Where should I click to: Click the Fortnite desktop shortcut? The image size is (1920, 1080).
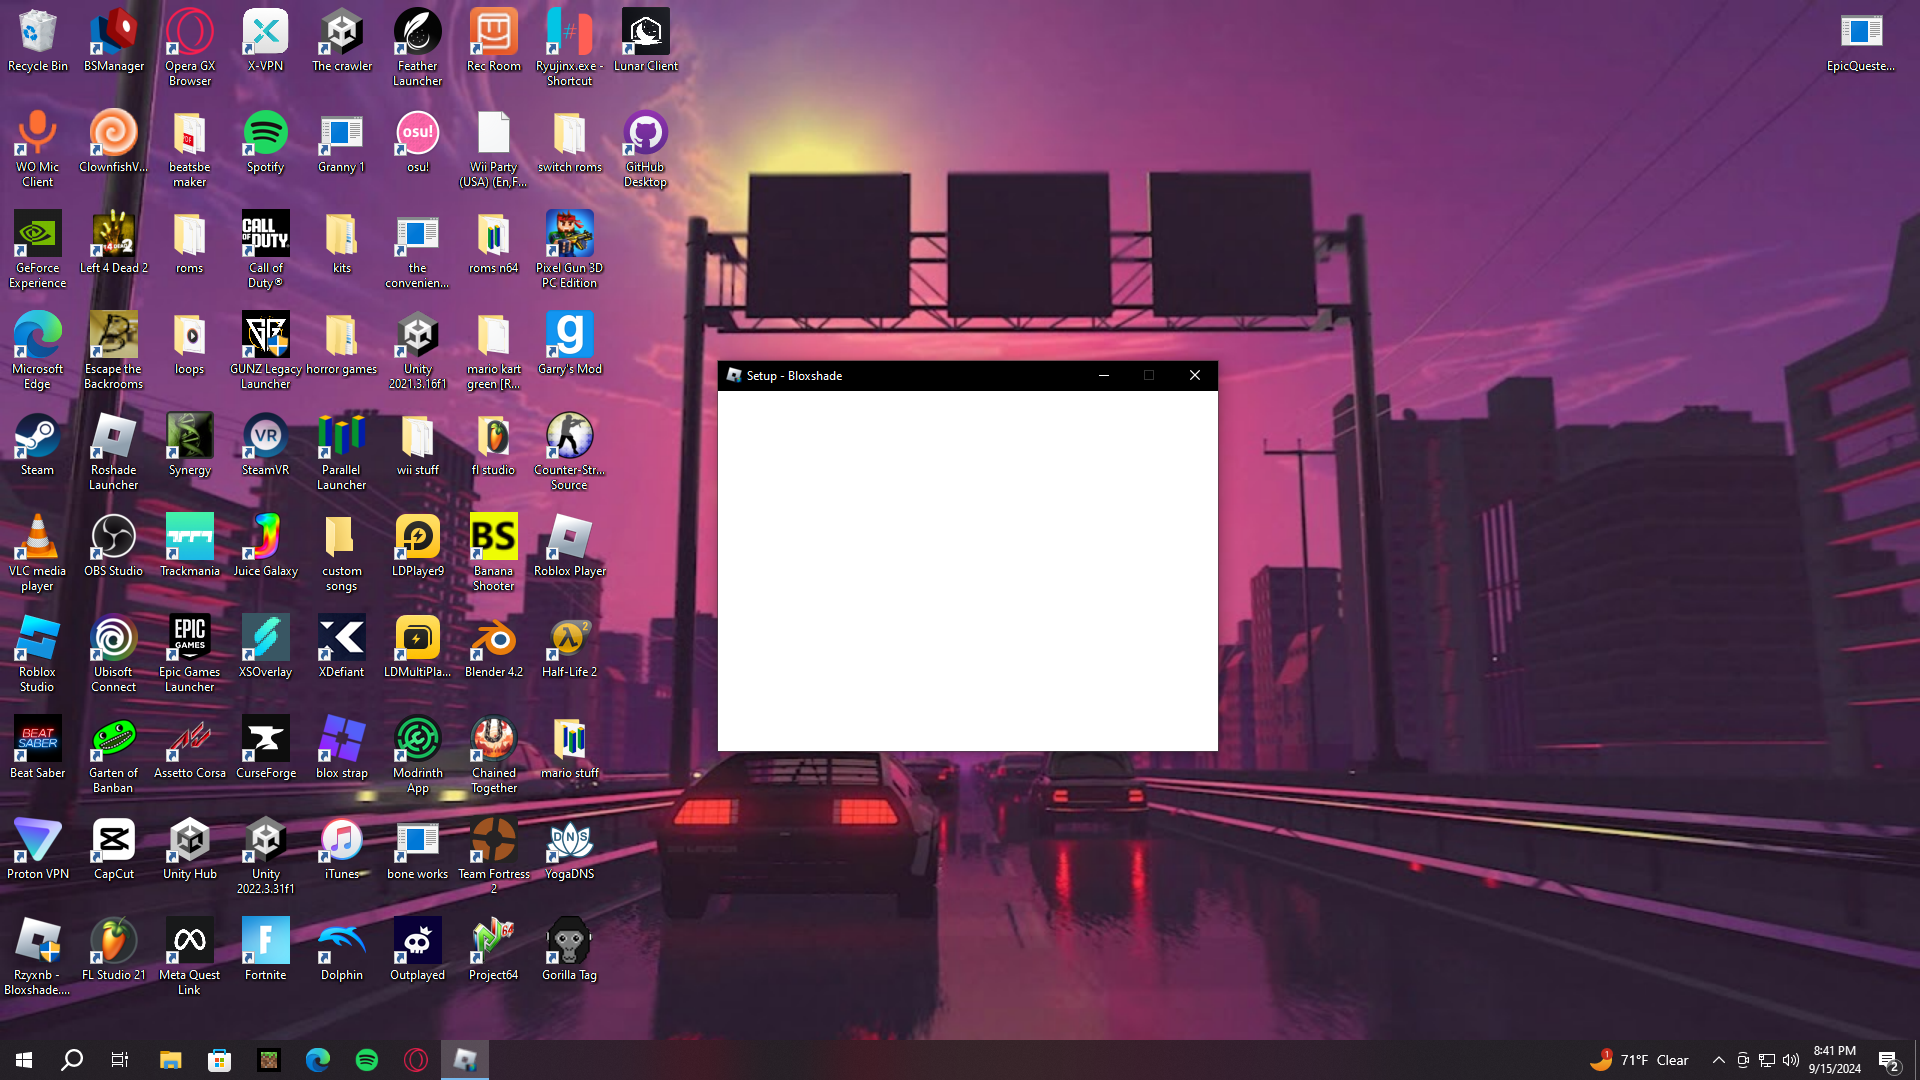tap(265, 942)
